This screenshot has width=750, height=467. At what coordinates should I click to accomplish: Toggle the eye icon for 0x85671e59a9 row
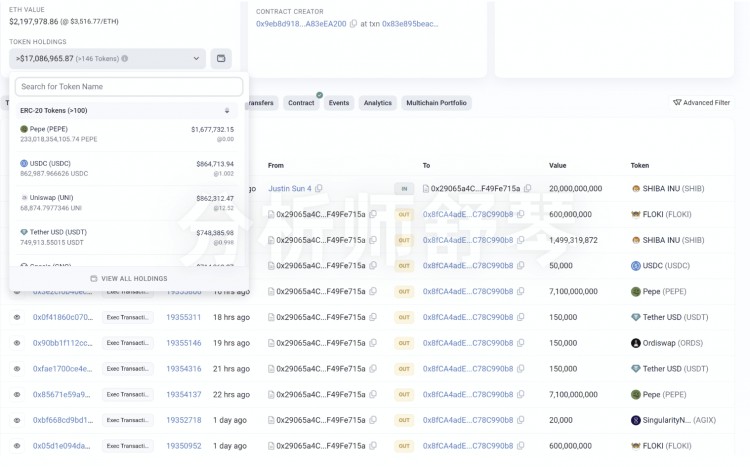pos(17,394)
